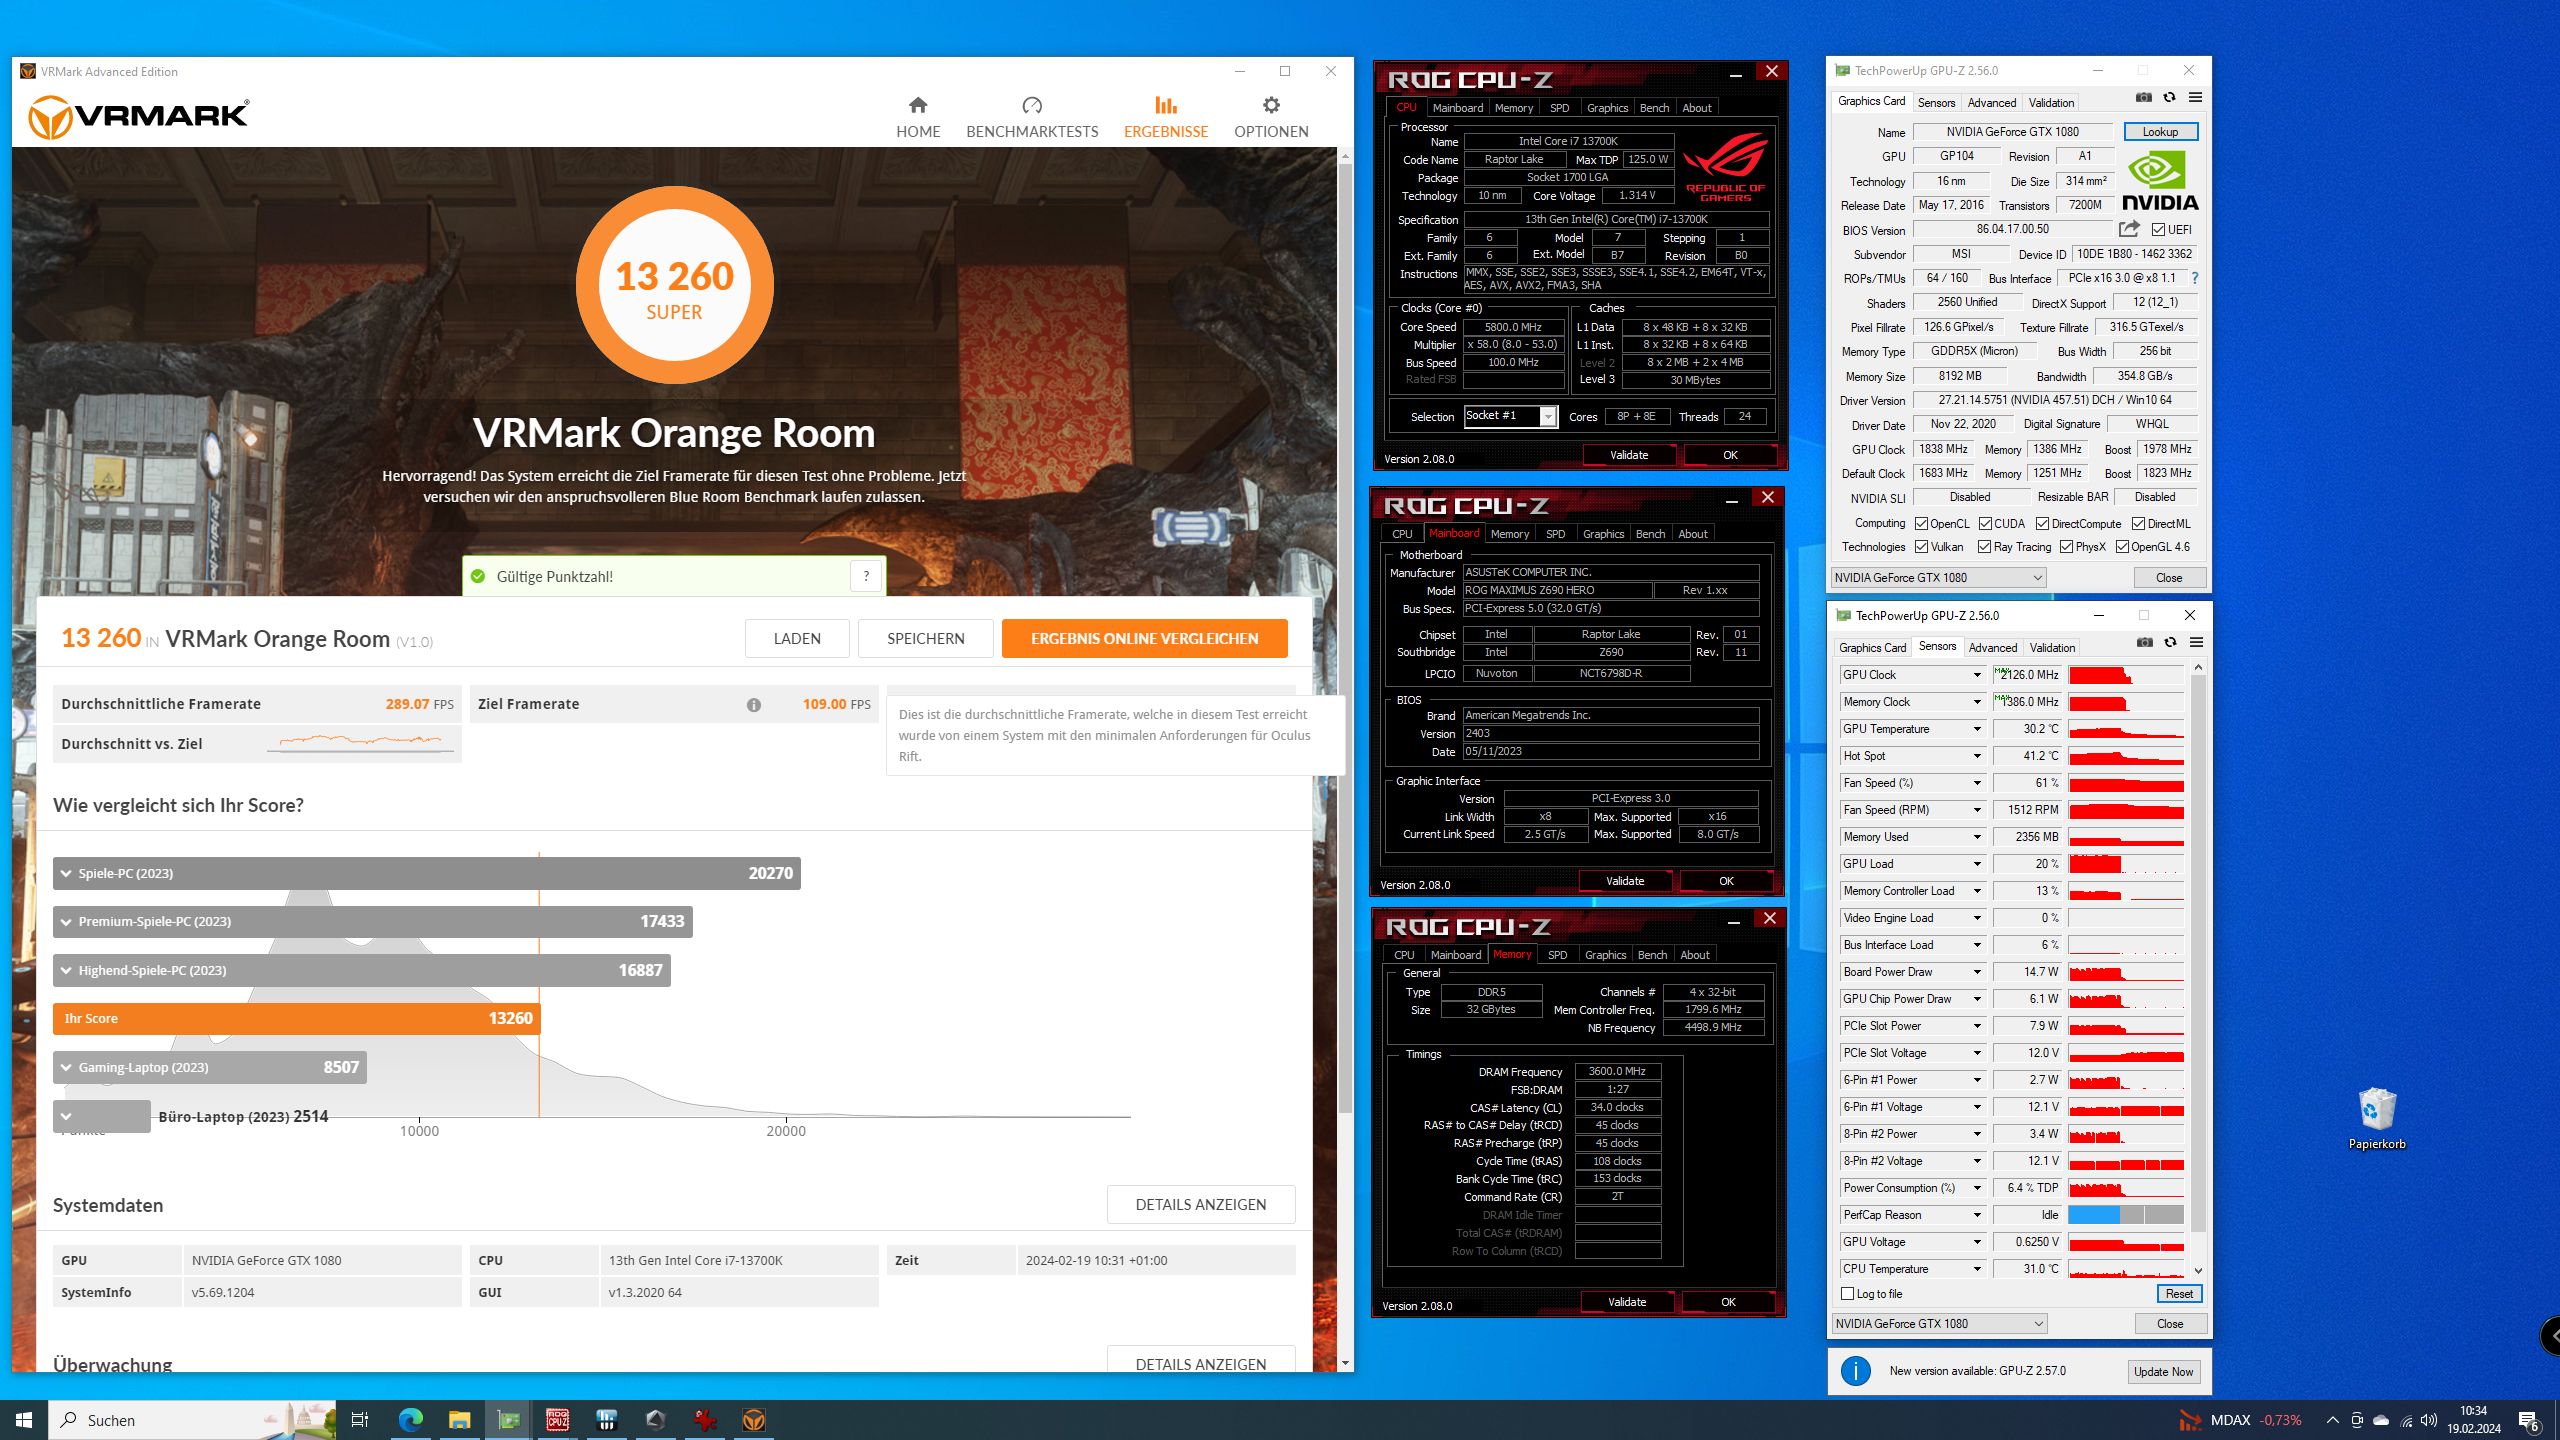The height and width of the screenshot is (1440, 2560).
Task: Open Benchmarktests gauge icon in VRMark
Action: tap(1032, 105)
